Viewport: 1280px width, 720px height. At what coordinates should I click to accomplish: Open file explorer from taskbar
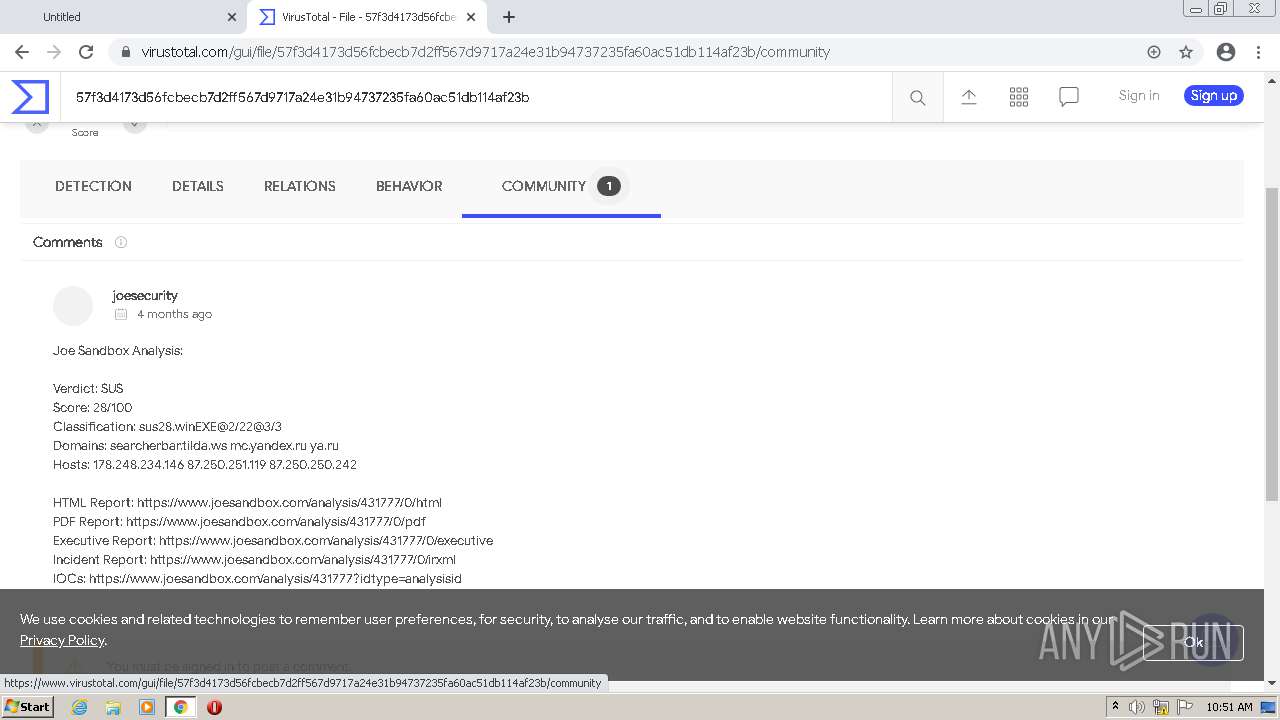pos(113,707)
